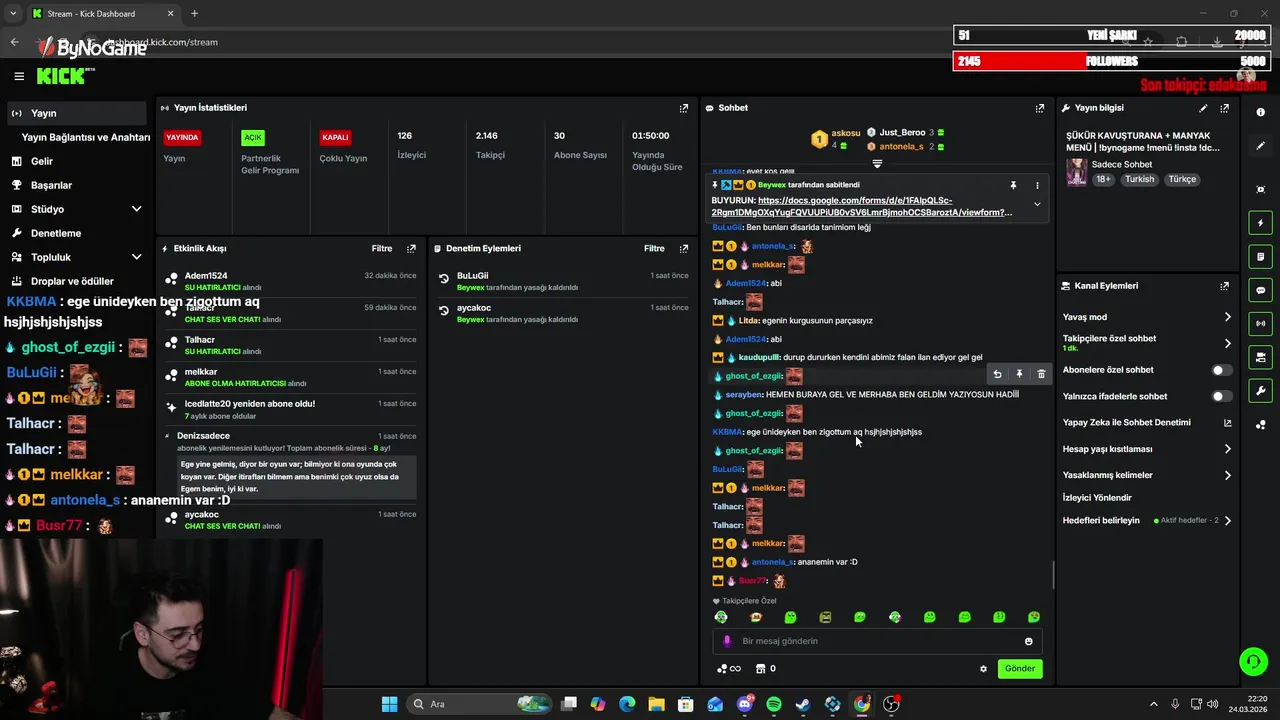Click the Bir mesaj gönderin input field

pos(877,641)
